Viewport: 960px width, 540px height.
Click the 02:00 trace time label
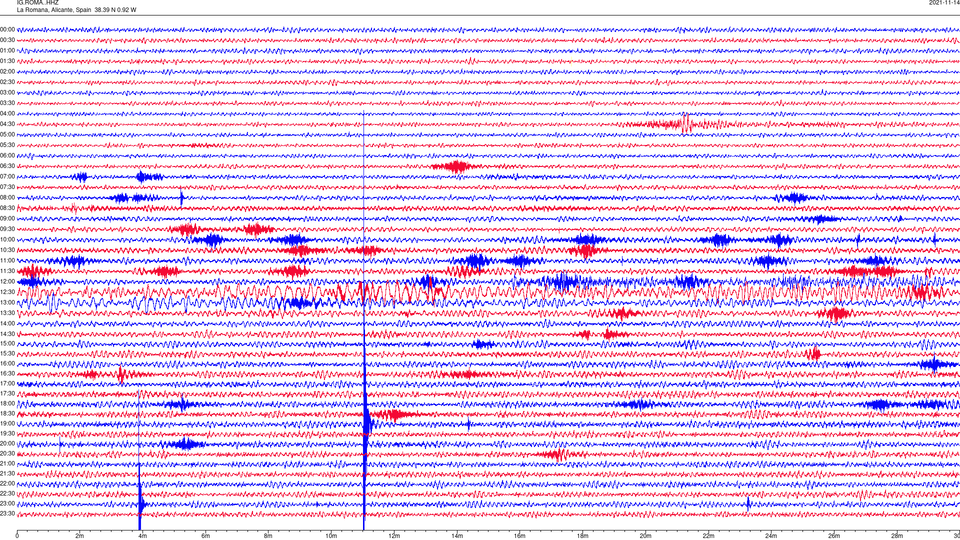point(7,72)
